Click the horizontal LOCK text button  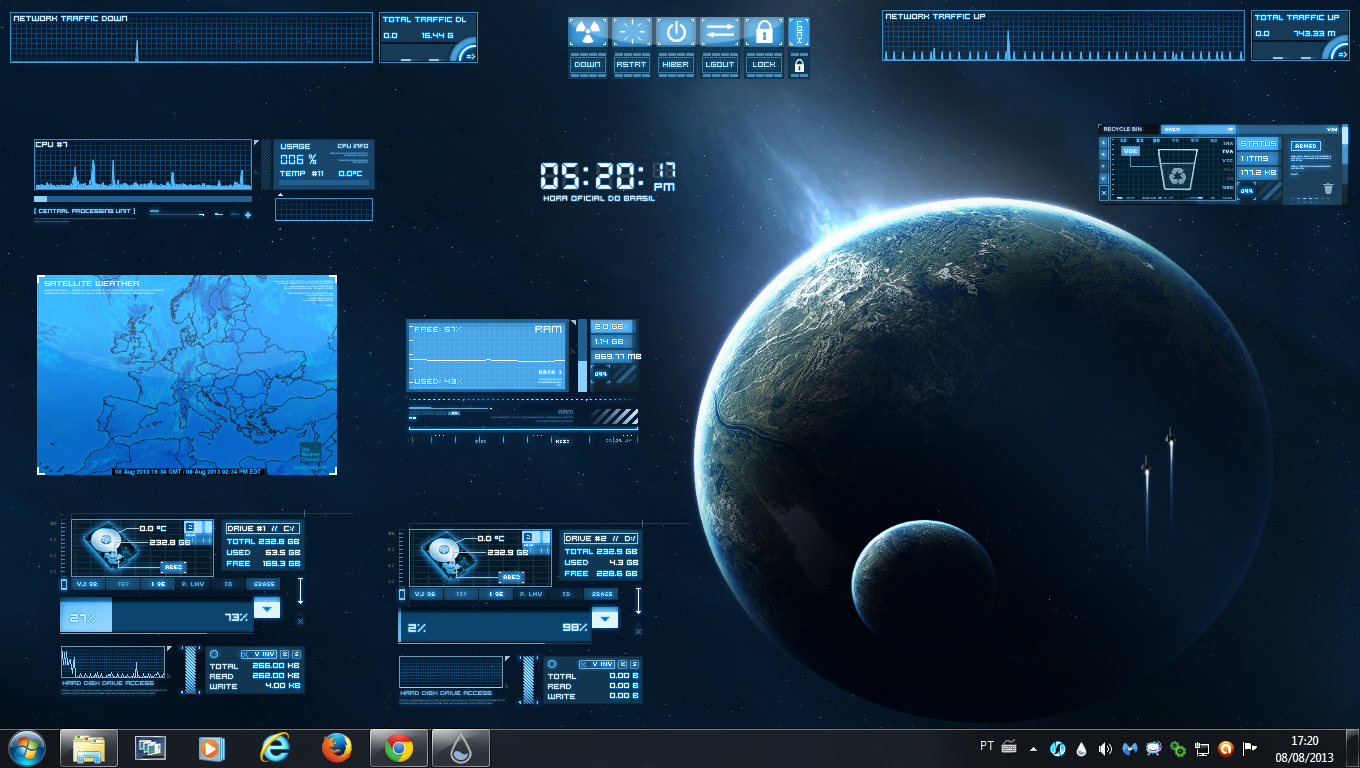(x=764, y=65)
